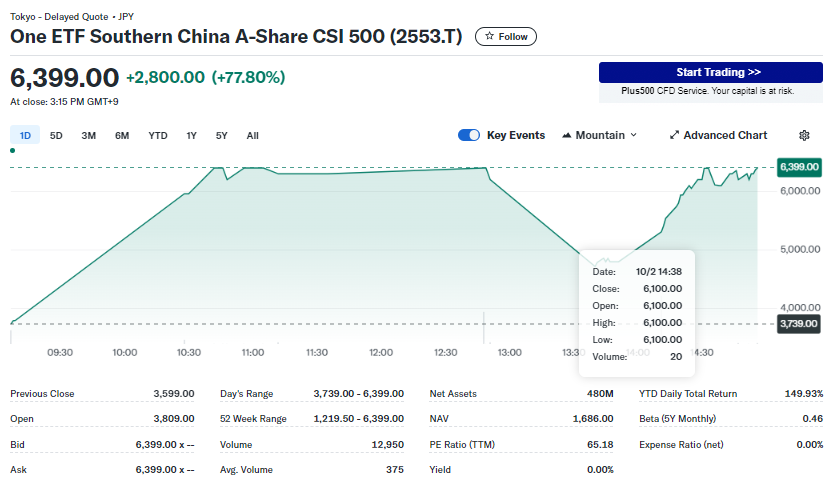Click the star icon in Follow button
This screenshot has width=836, height=483.
[x=489, y=36]
